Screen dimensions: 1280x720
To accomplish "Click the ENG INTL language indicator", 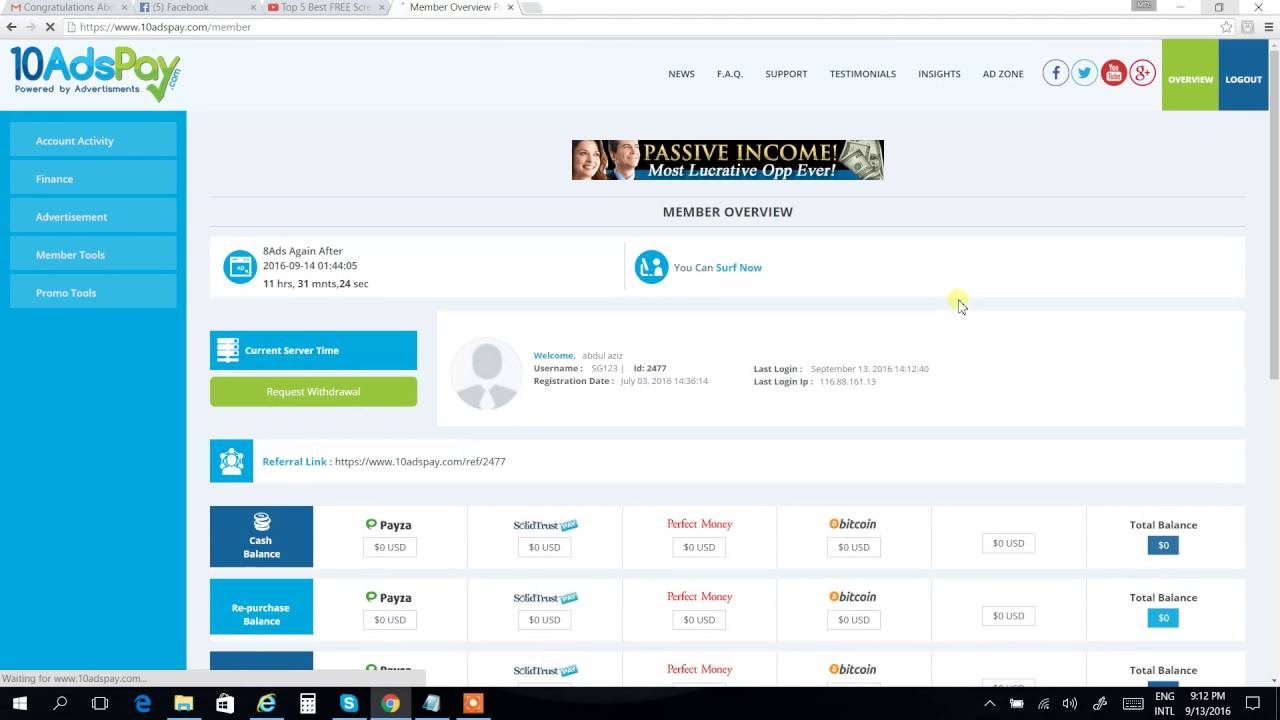I will coord(1164,703).
